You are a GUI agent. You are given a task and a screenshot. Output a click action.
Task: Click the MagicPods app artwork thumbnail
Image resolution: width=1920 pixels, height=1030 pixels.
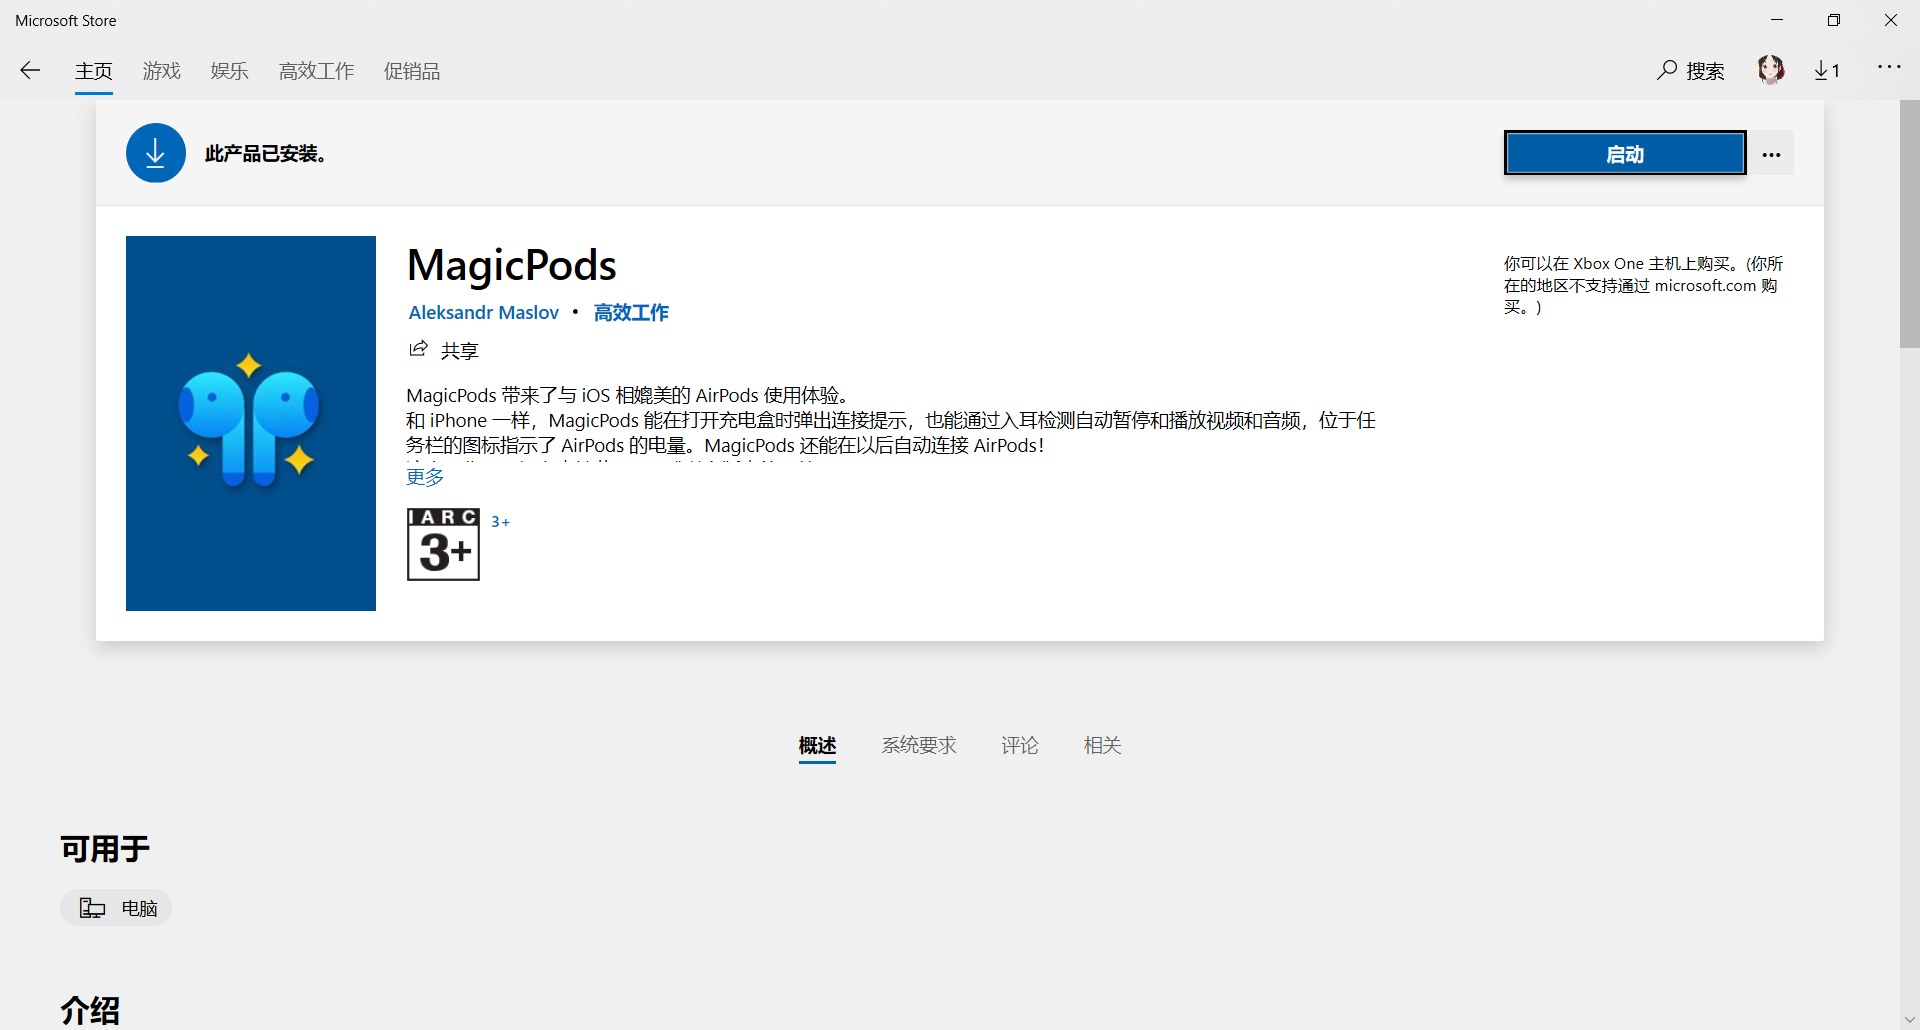click(x=250, y=422)
